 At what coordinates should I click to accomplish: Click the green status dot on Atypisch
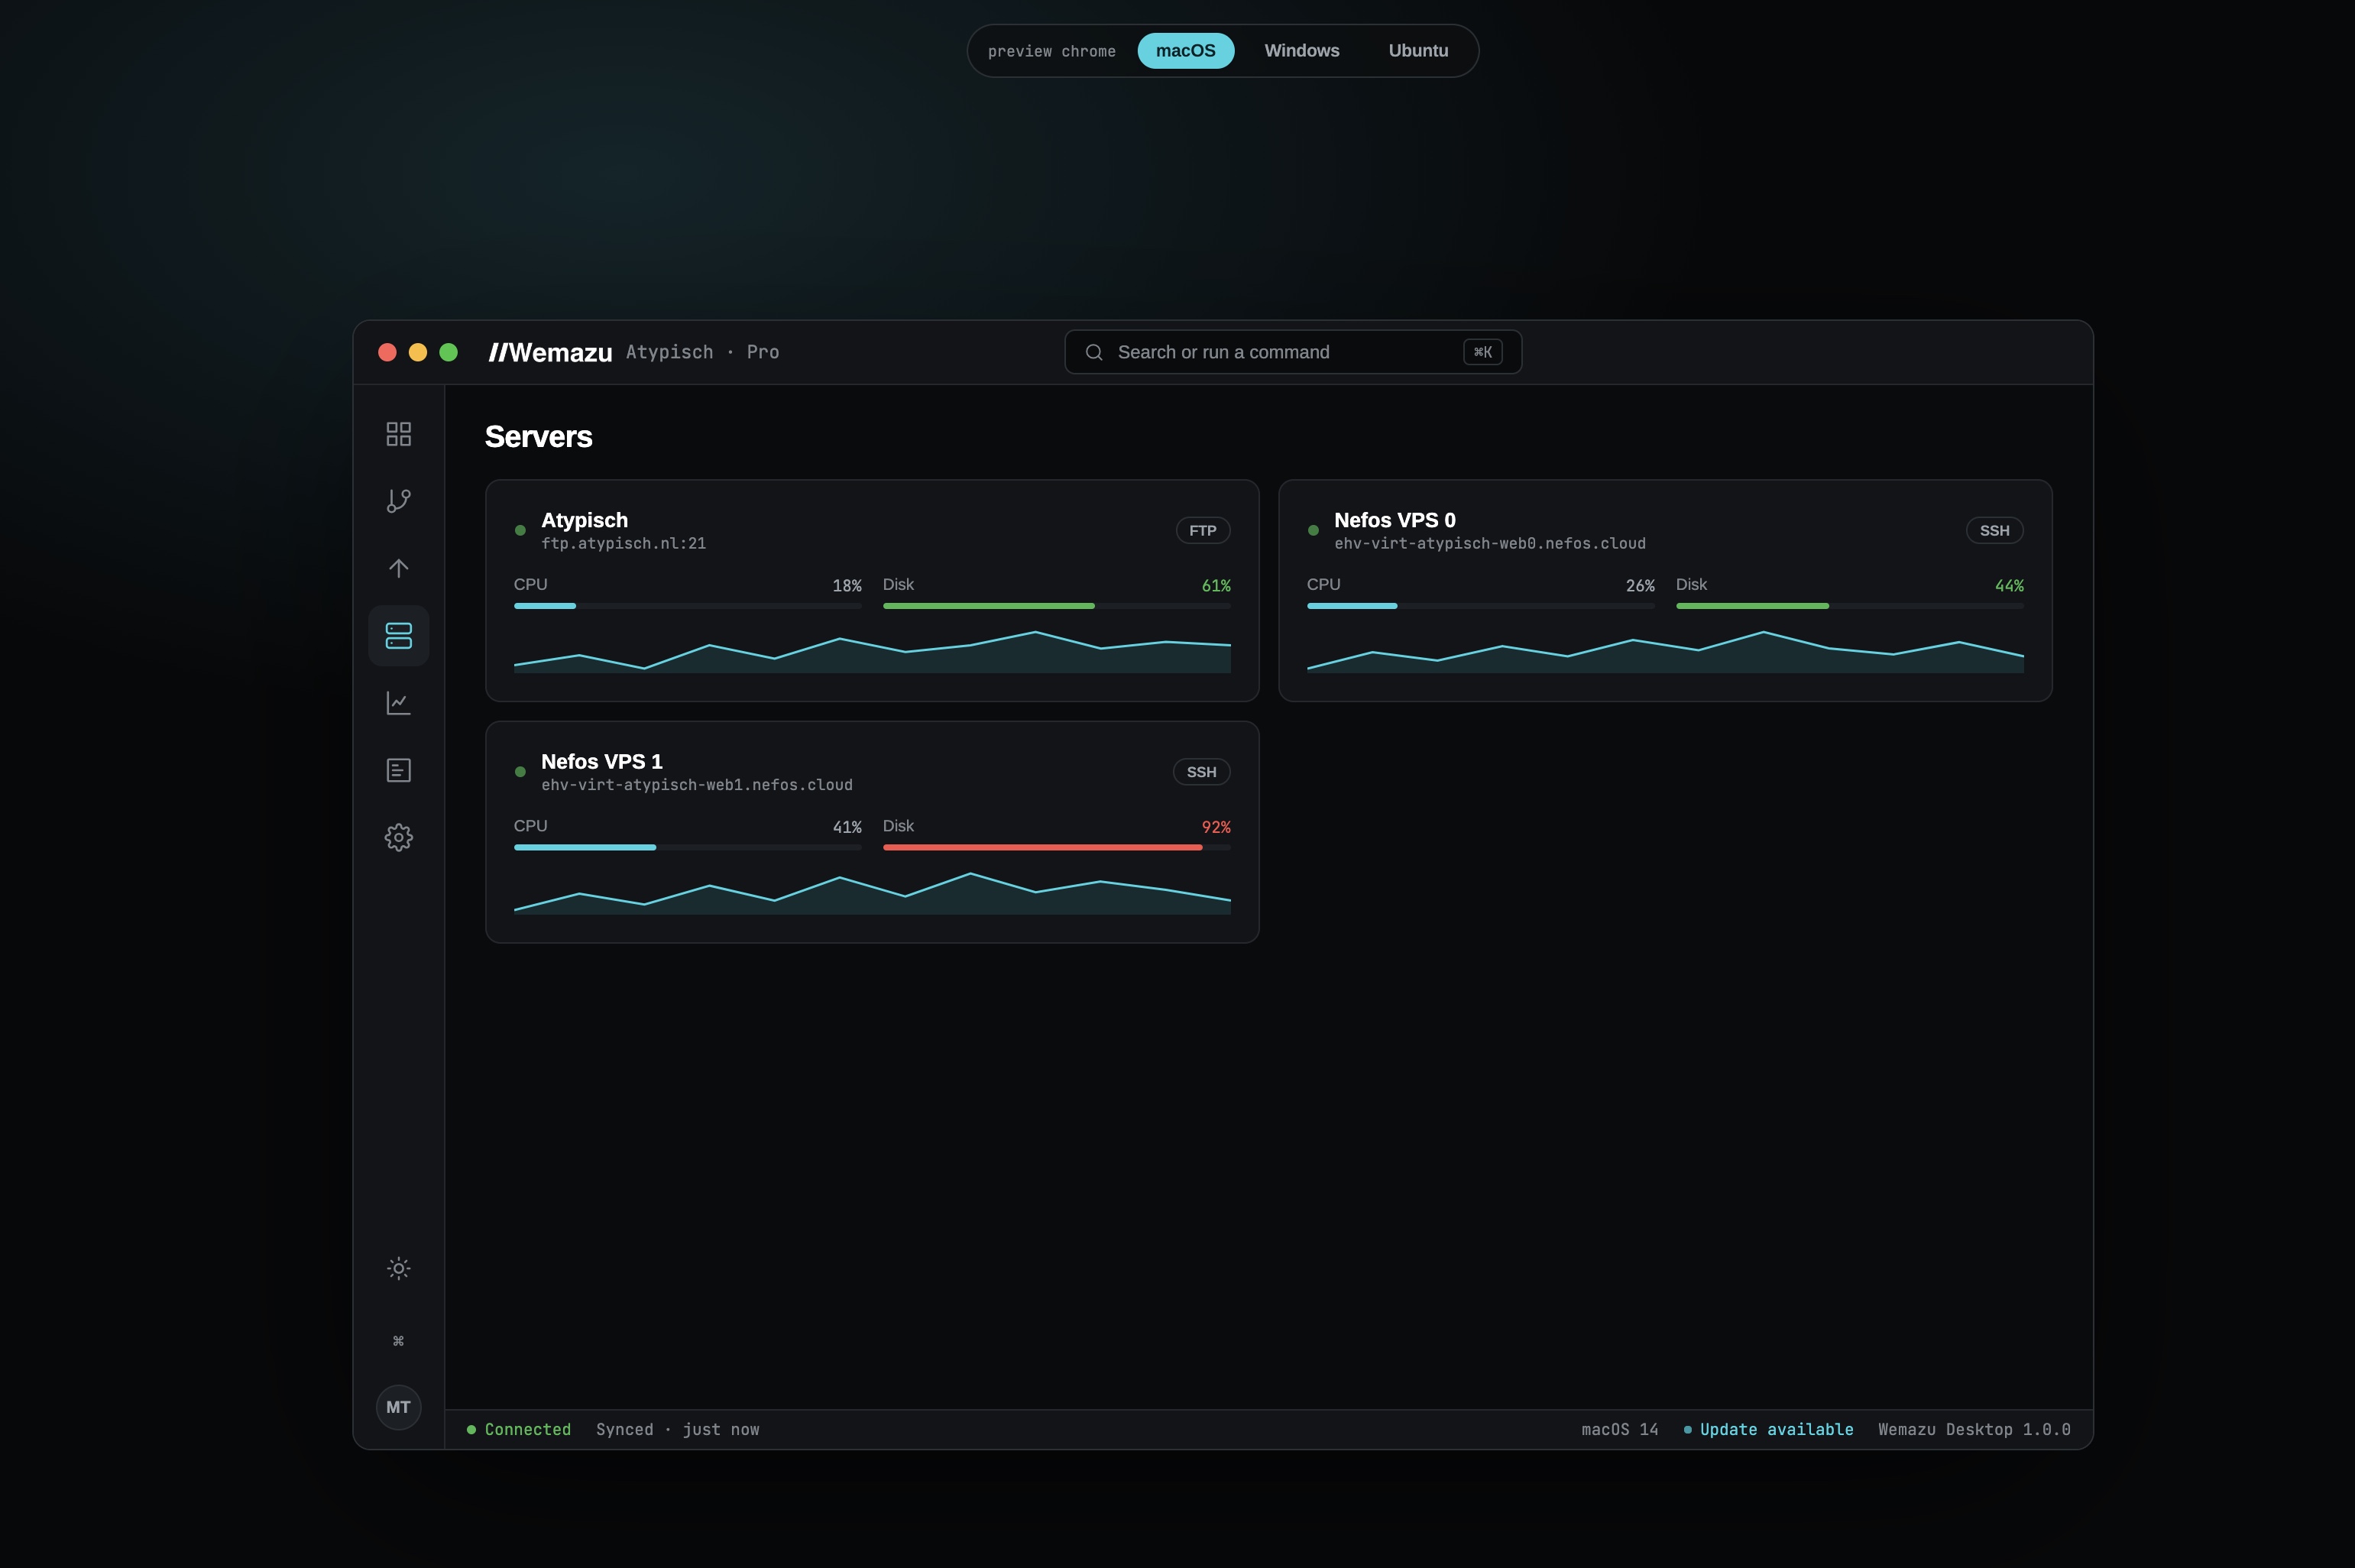520,530
